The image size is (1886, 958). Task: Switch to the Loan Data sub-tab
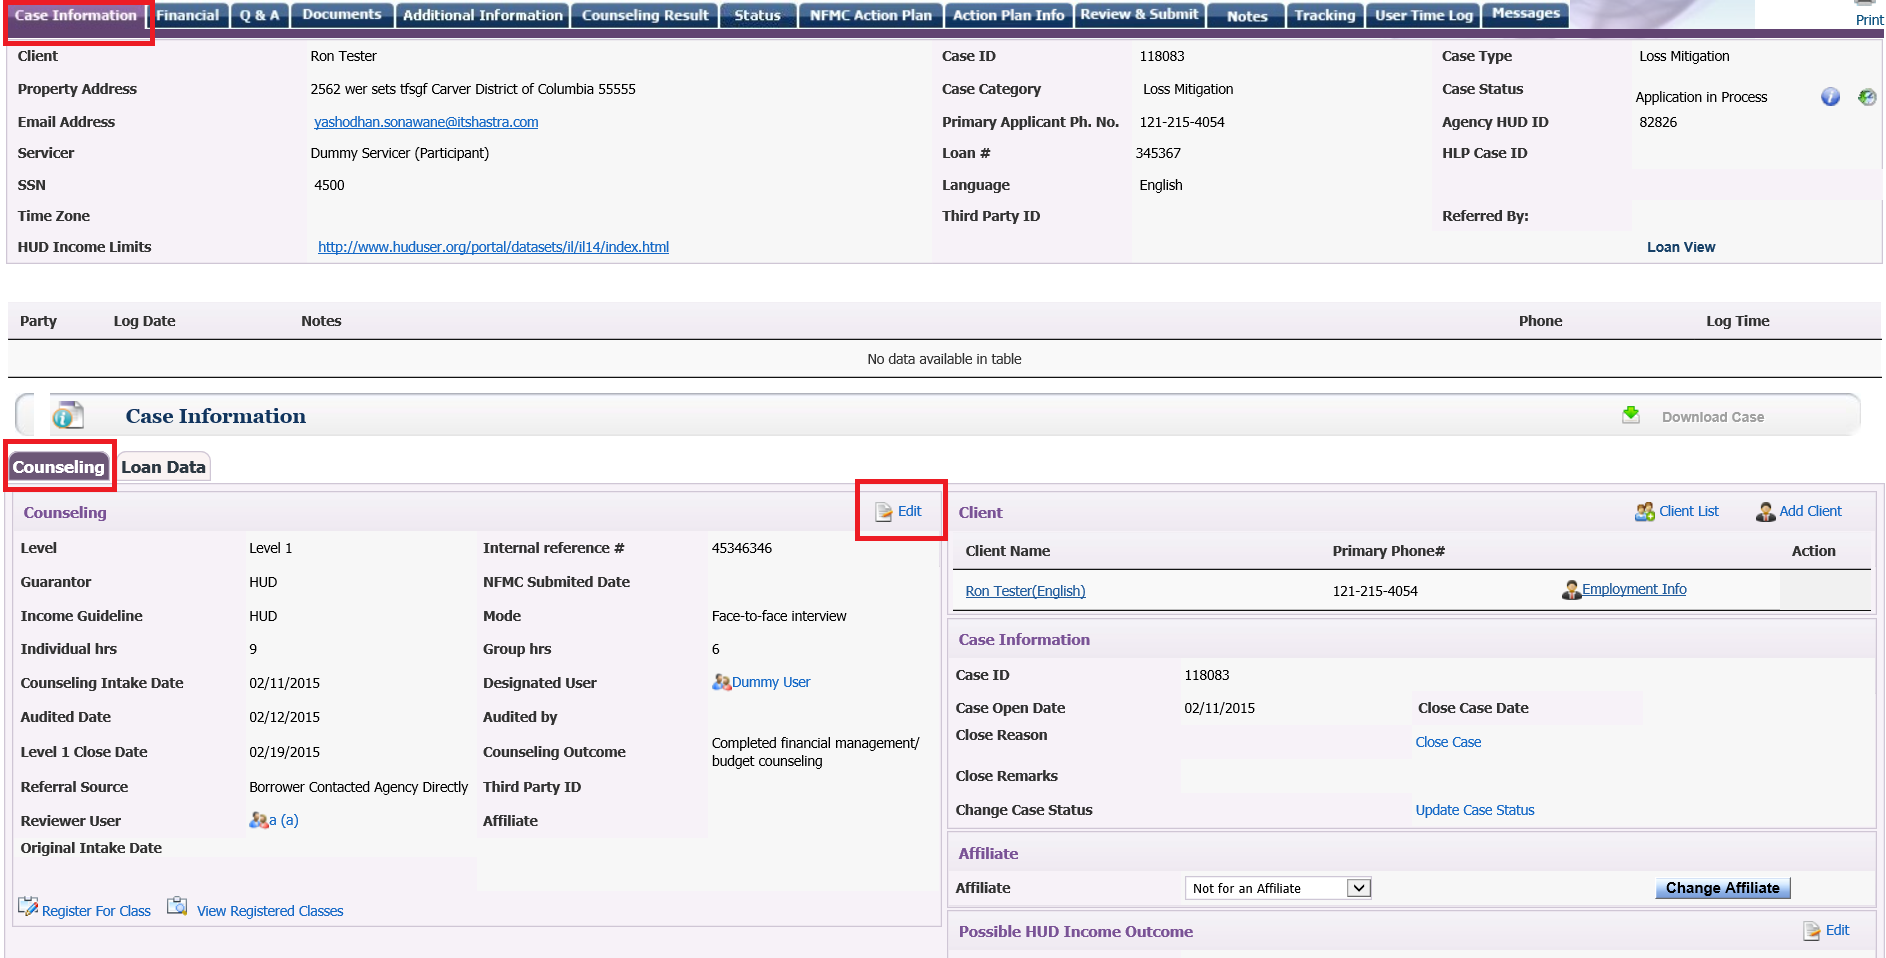coord(164,467)
